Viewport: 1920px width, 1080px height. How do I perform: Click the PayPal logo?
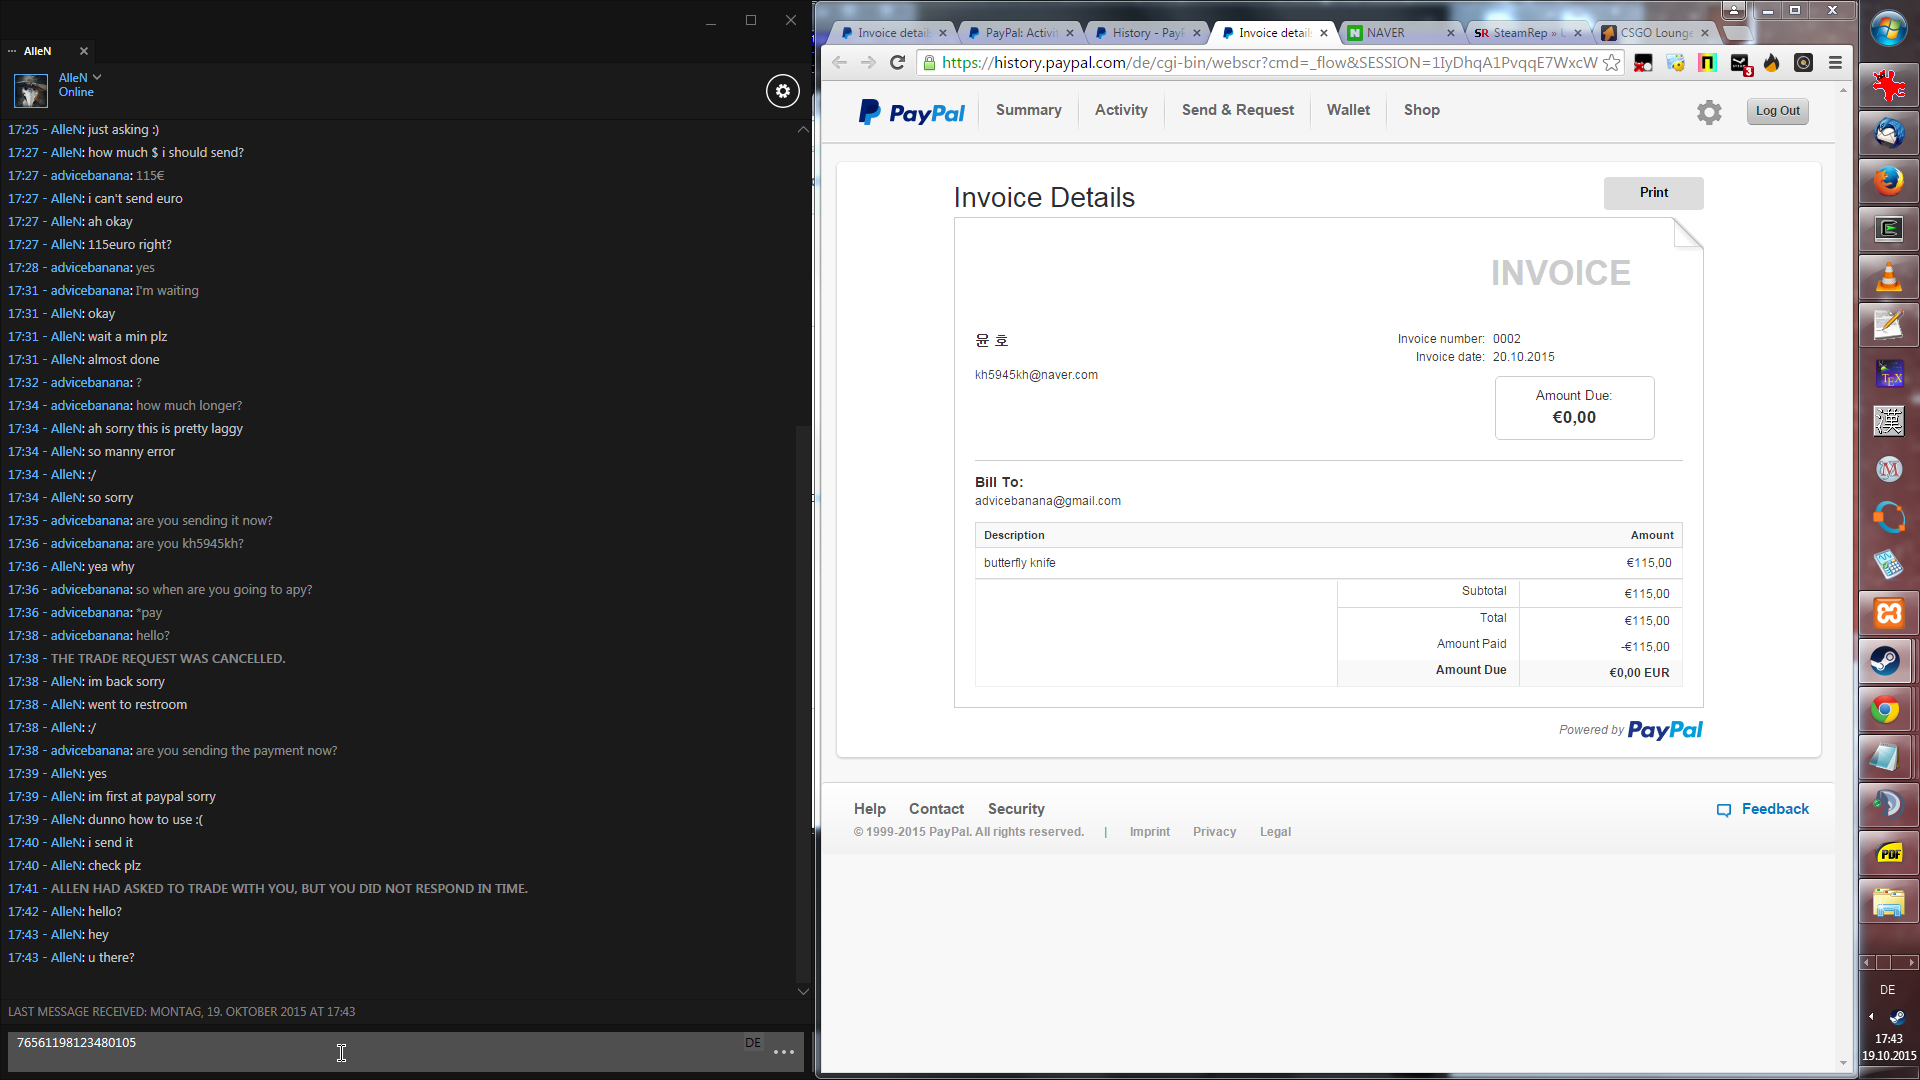click(x=911, y=112)
